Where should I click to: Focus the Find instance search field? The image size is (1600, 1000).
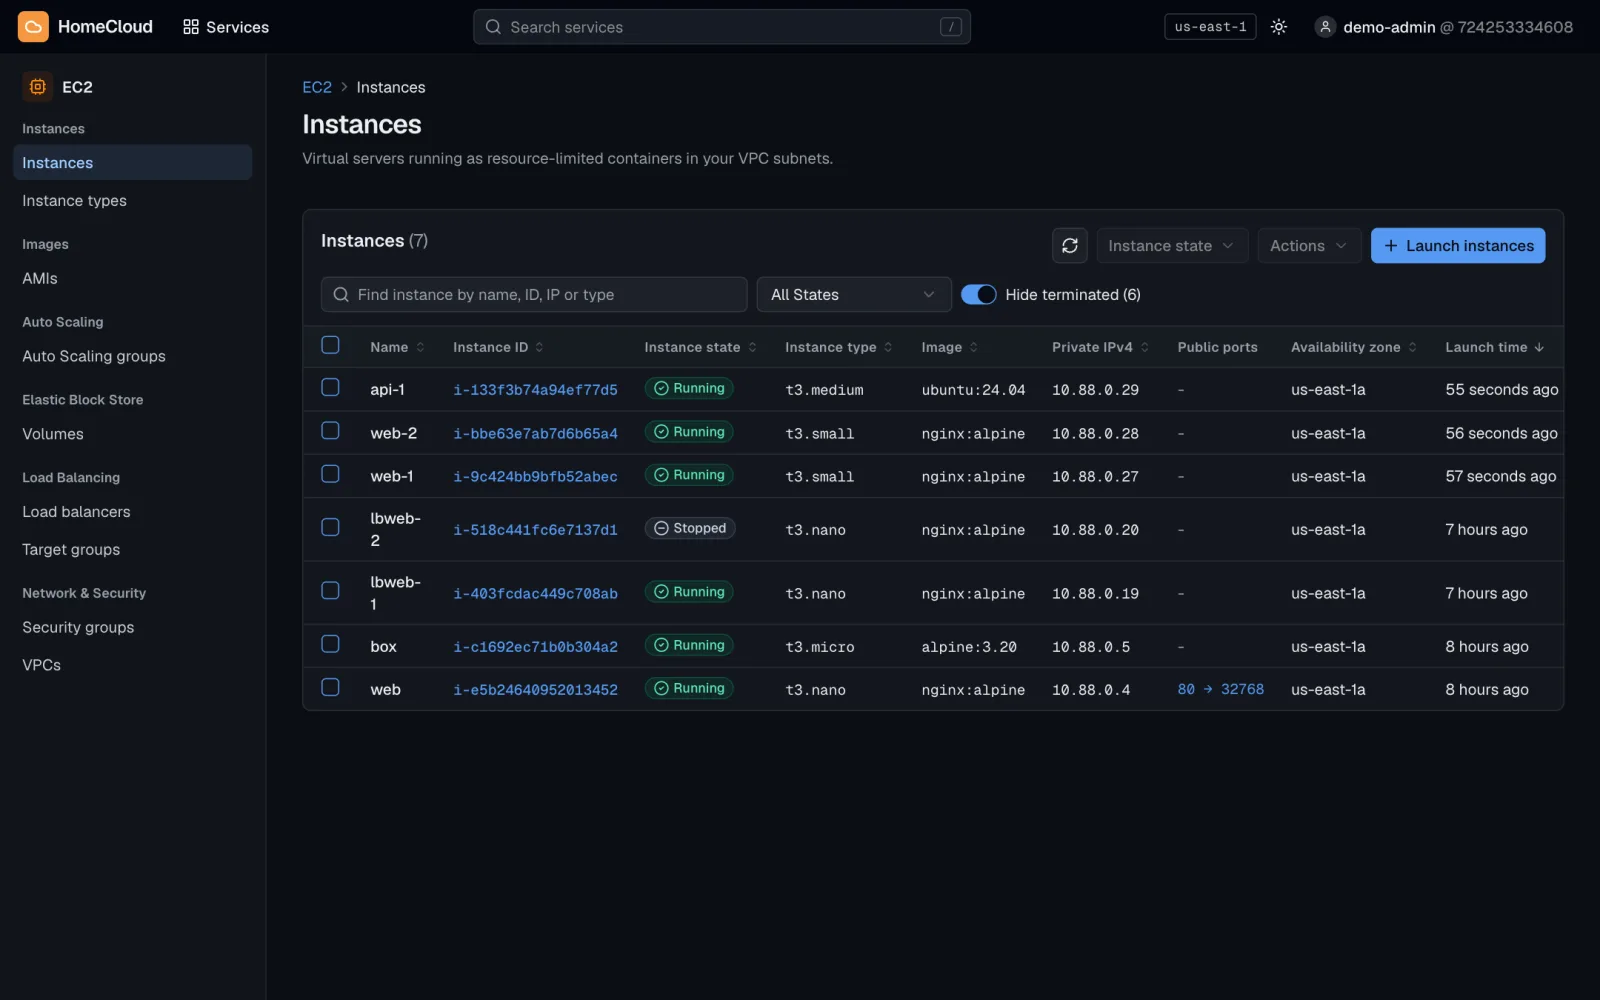pos(534,295)
